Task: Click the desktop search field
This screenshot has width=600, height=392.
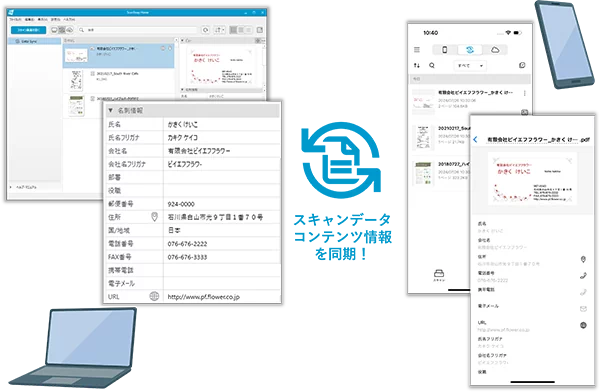Action: [x=138, y=30]
